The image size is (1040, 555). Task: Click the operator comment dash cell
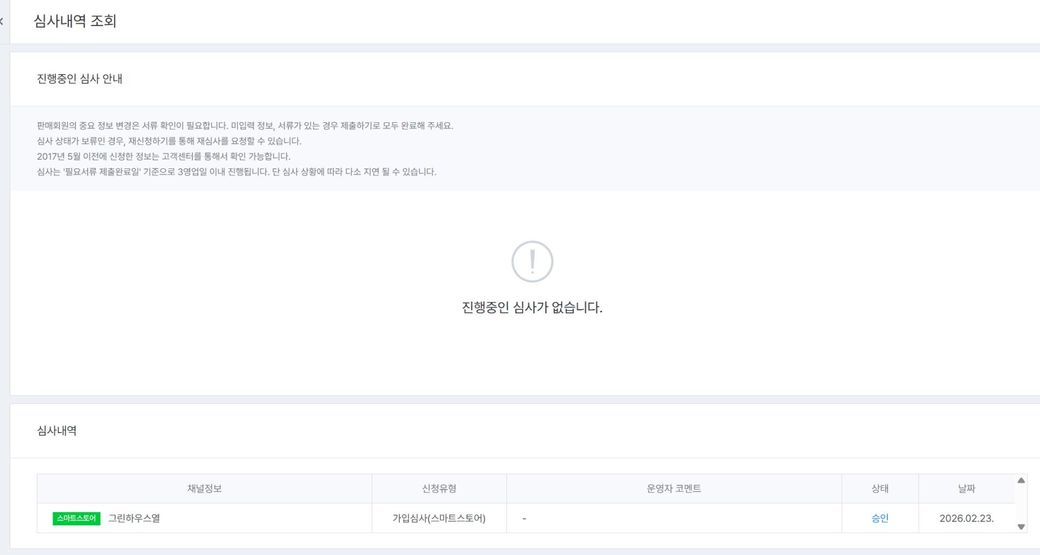click(525, 518)
